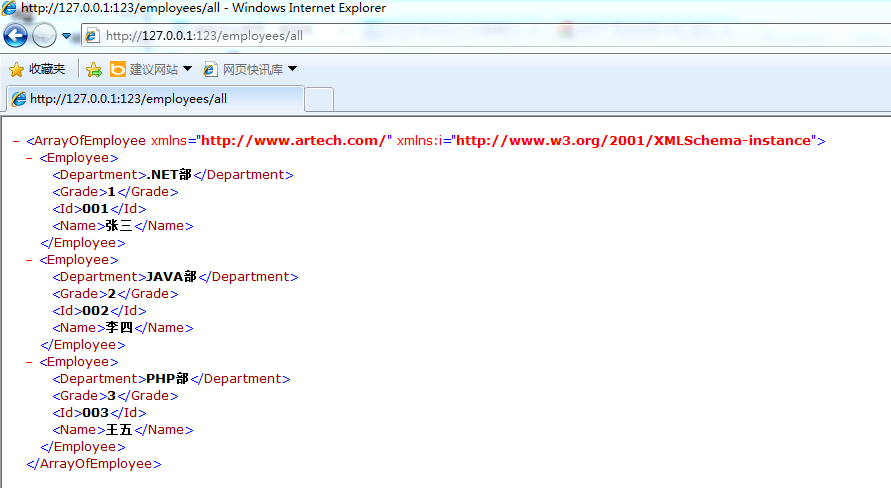Expand the 网页快讯库 dropdown arrow
The height and width of the screenshot is (488, 891).
pos(292,69)
